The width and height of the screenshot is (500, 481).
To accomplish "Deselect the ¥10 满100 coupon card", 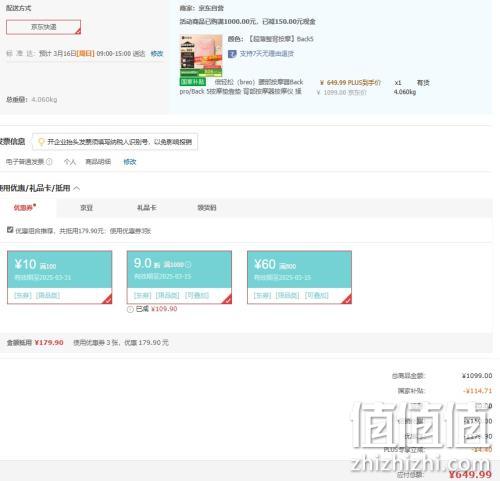I will tap(60, 277).
